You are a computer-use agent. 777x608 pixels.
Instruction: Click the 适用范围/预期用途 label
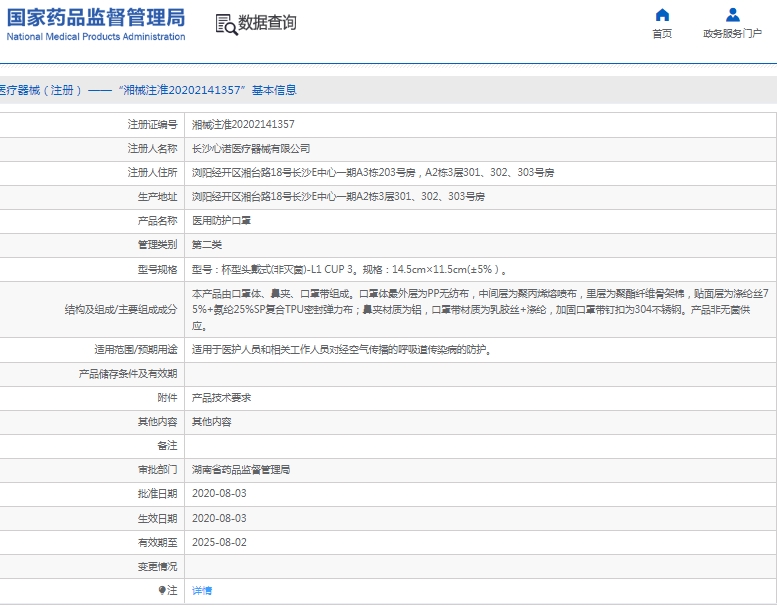click(136, 350)
